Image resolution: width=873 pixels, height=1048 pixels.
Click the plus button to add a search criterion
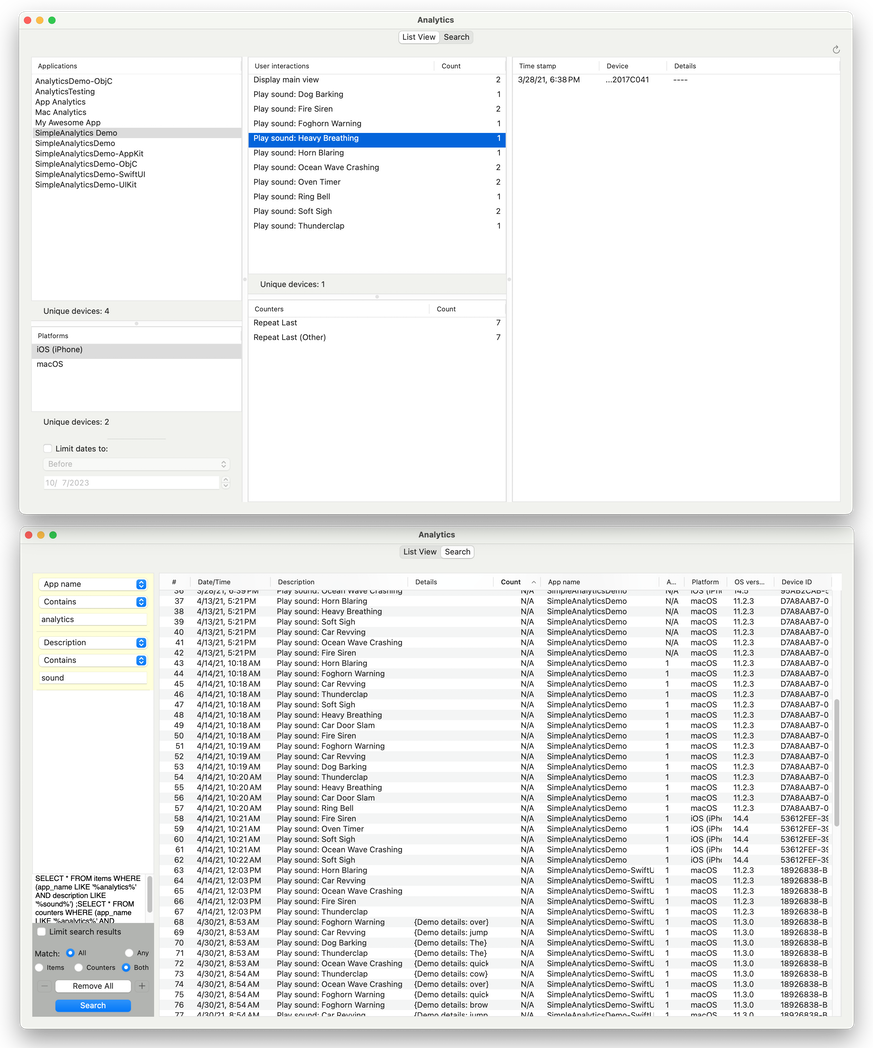(142, 986)
